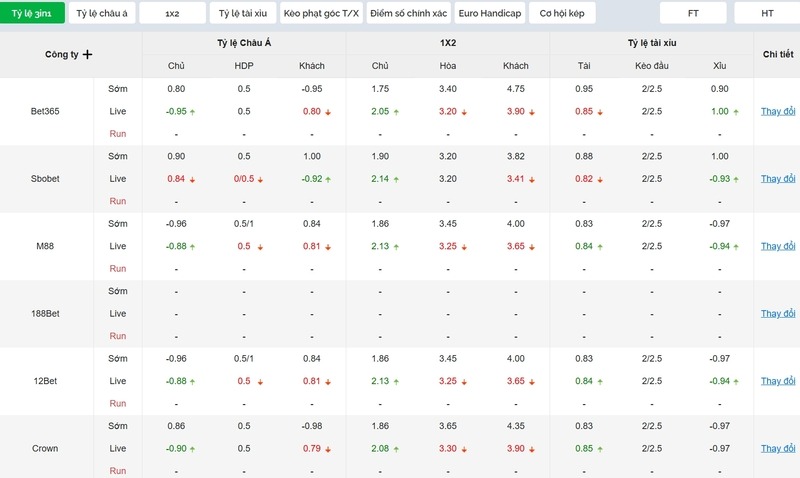Go to the Tỷ lệ tài xỉu tab
Image resolution: width=800 pixels, height=478 pixels.
pos(242,13)
